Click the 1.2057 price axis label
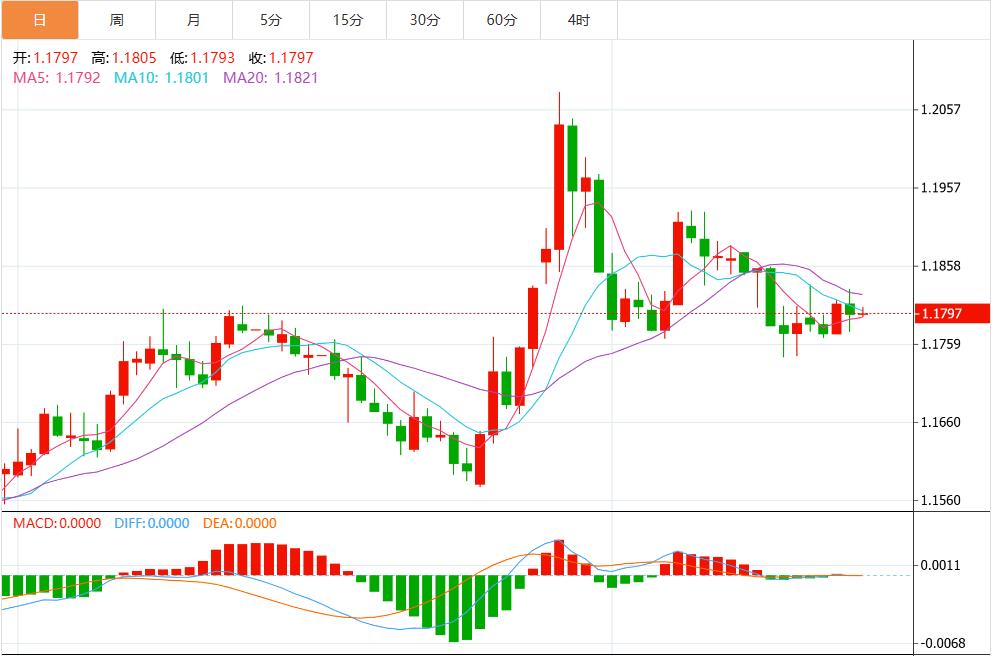 [939, 109]
